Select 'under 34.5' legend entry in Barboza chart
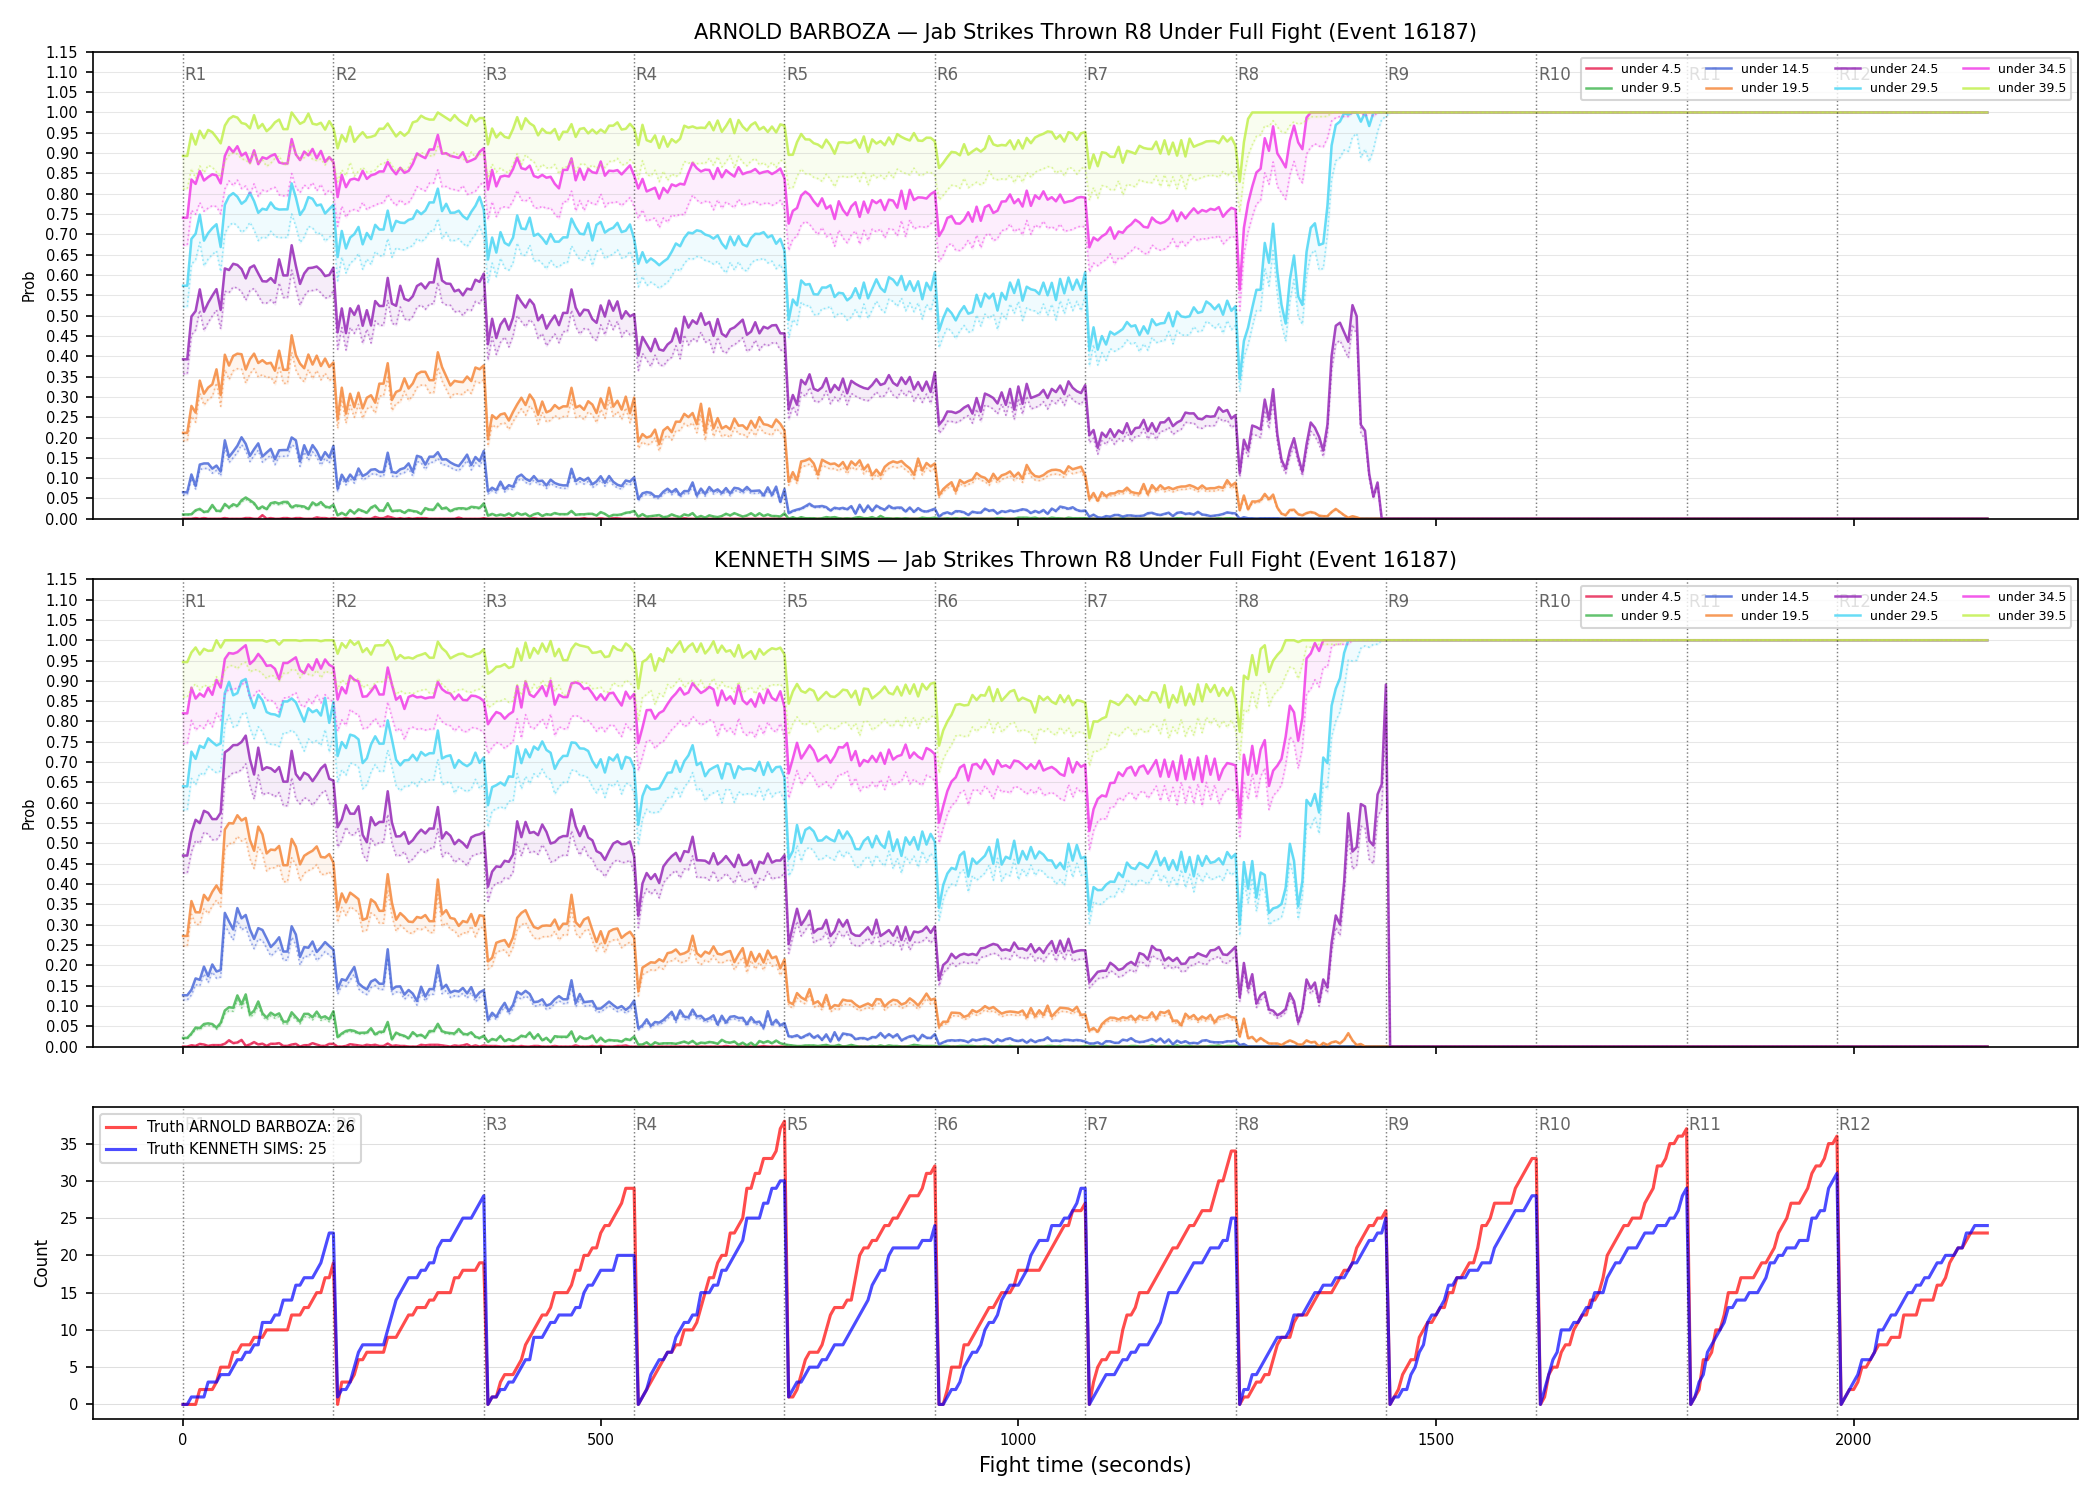This screenshot has width=2100, height=1500. click(x=2015, y=69)
